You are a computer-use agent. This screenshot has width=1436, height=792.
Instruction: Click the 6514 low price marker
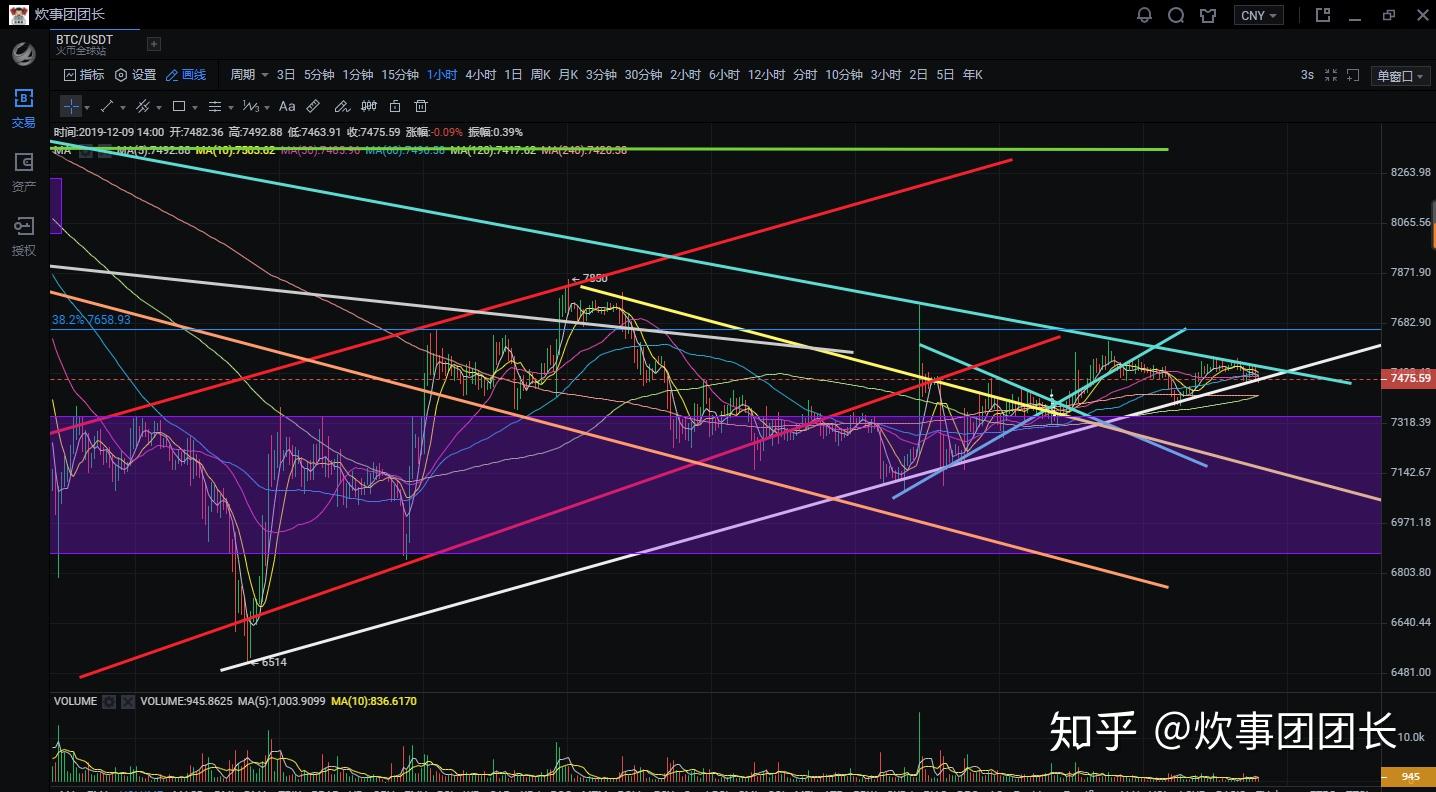coord(268,662)
